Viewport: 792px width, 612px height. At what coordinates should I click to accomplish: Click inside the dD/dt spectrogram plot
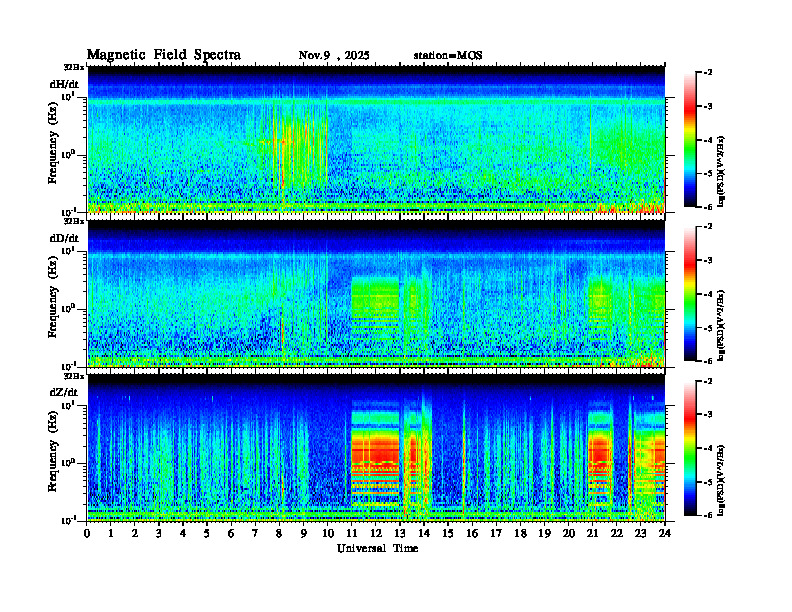376,293
